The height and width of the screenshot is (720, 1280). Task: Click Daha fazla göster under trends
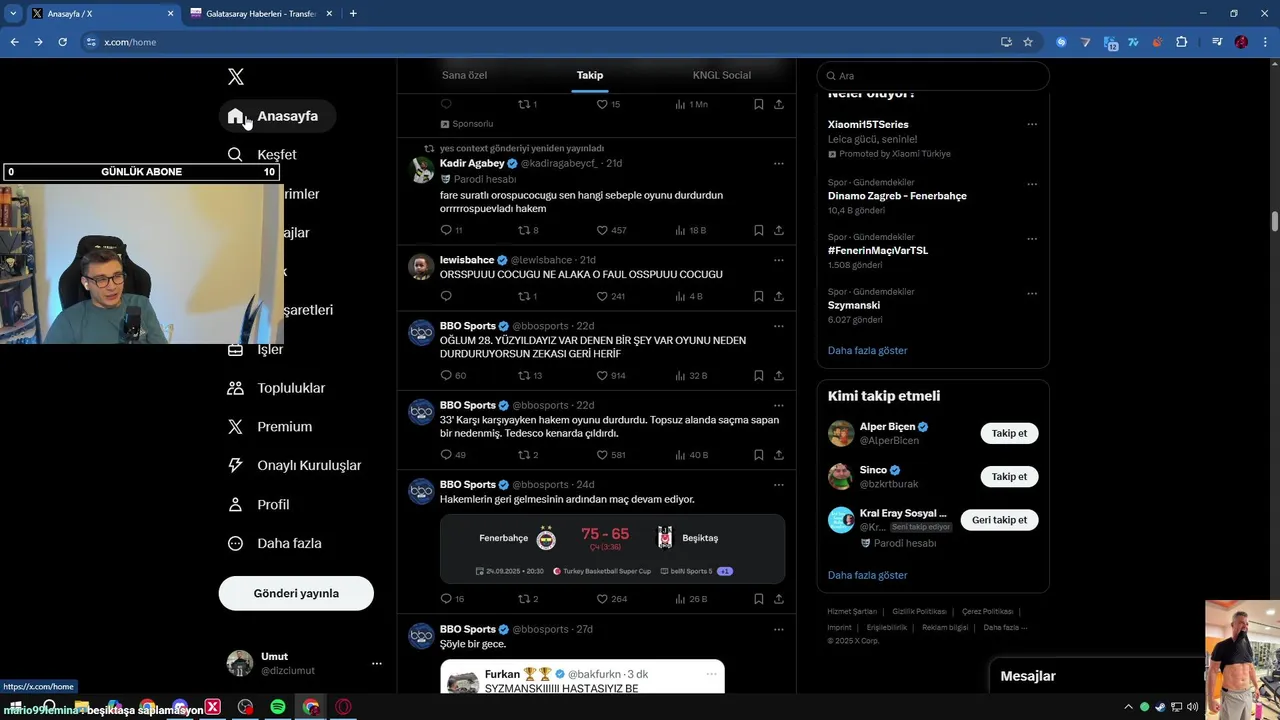coord(867,351)
